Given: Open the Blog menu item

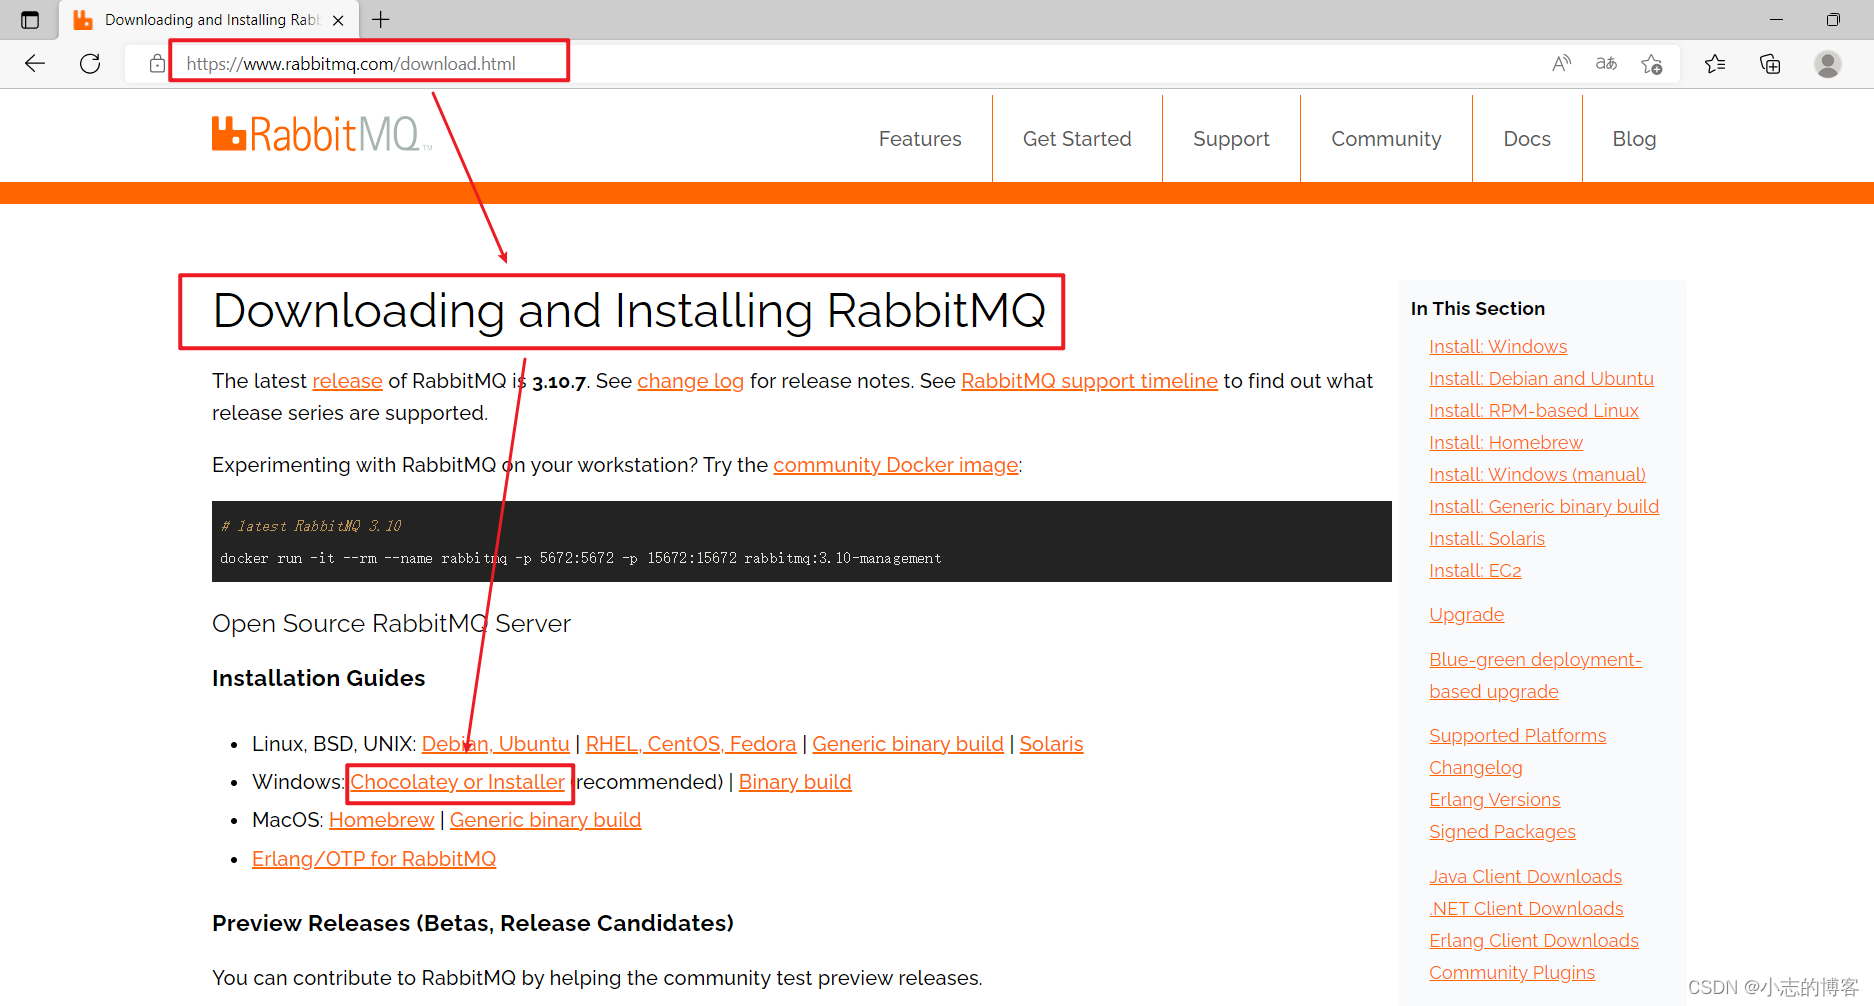Looking at the screenshot, I should pyautogui.click(x=1634, y=139).
